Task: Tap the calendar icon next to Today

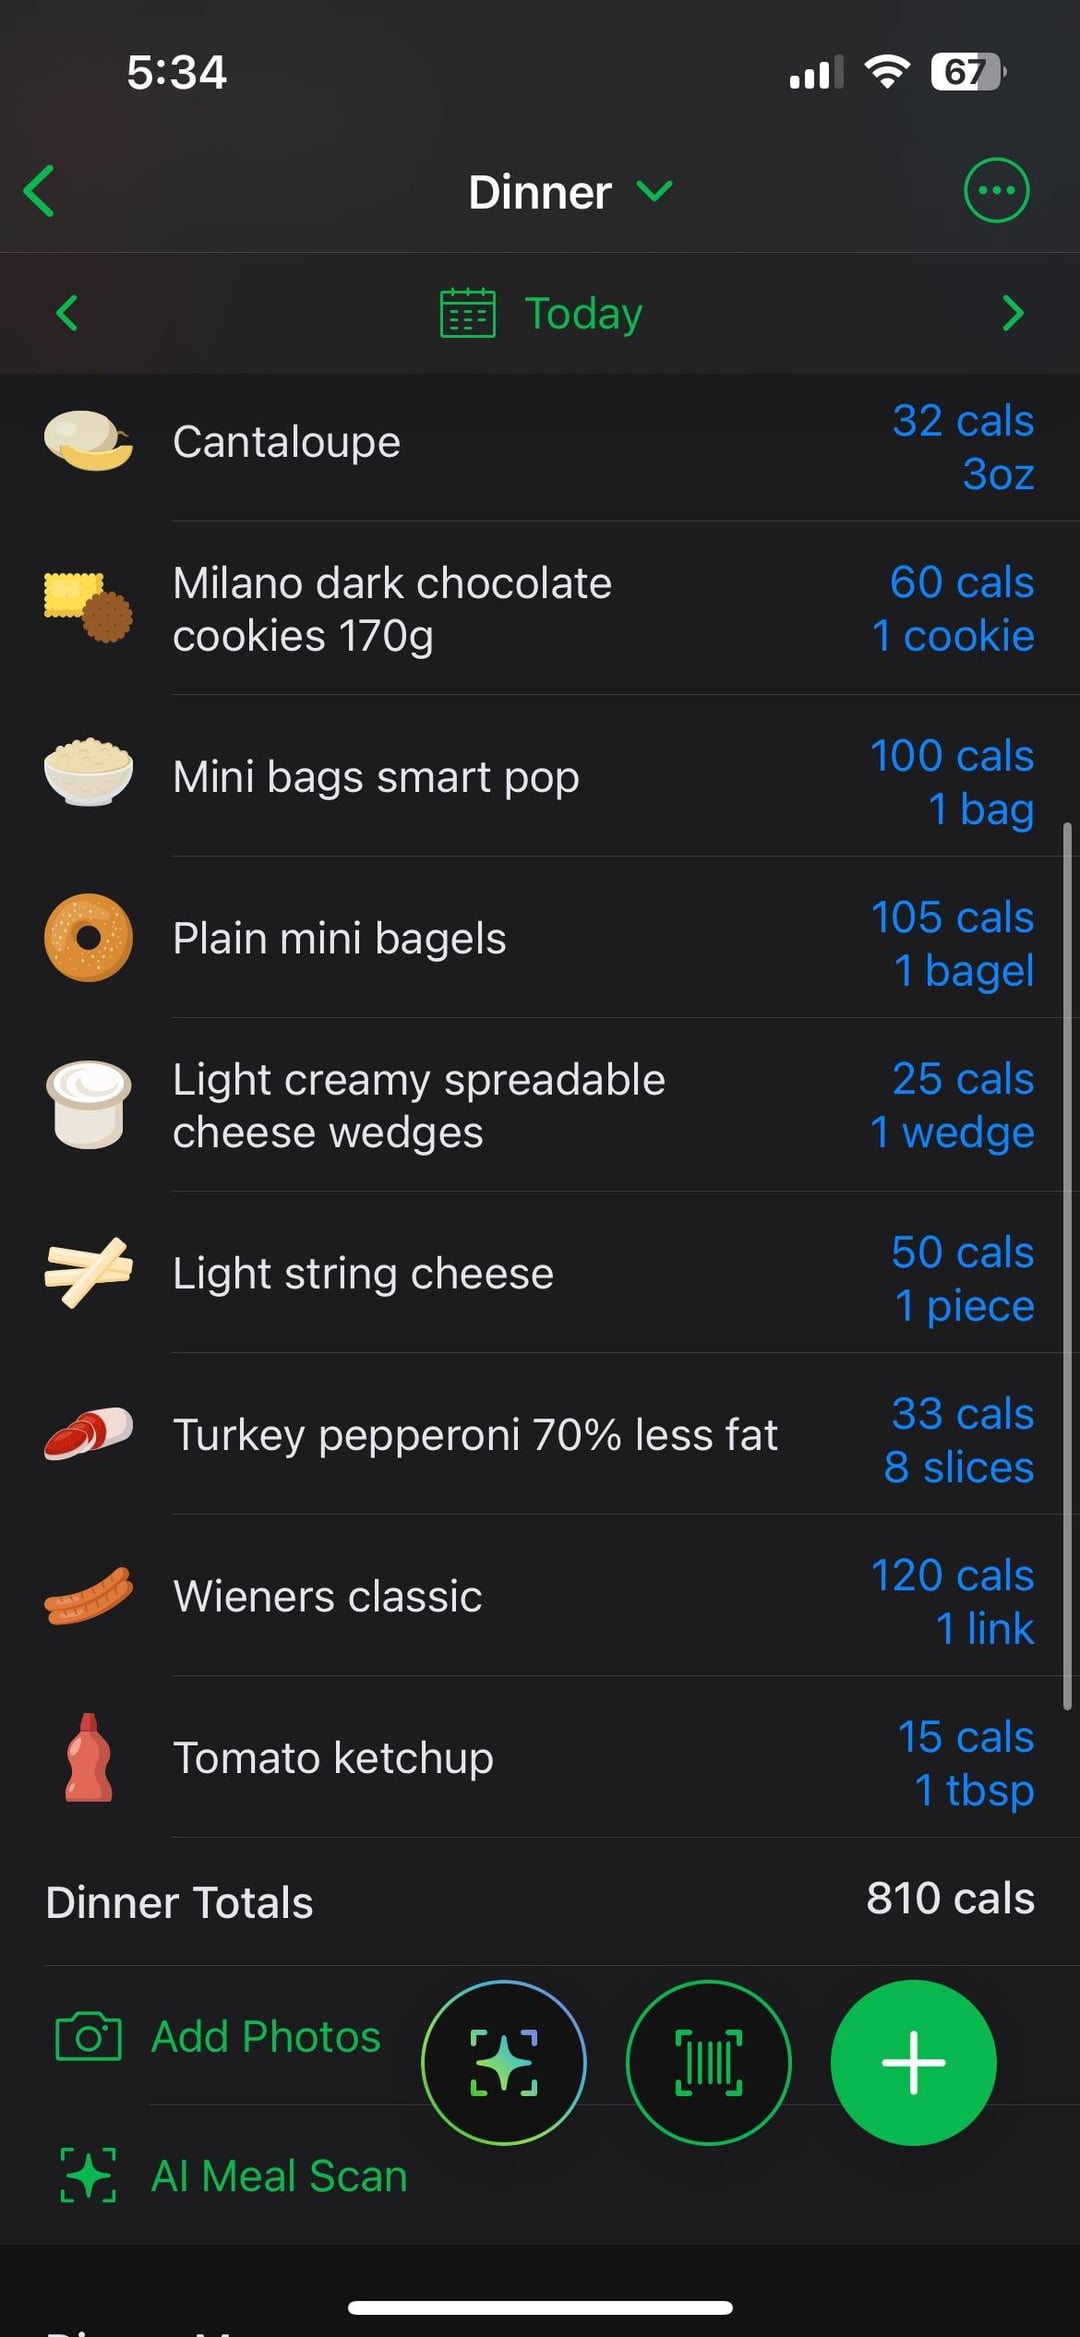Action: click(x=467, y=313)
